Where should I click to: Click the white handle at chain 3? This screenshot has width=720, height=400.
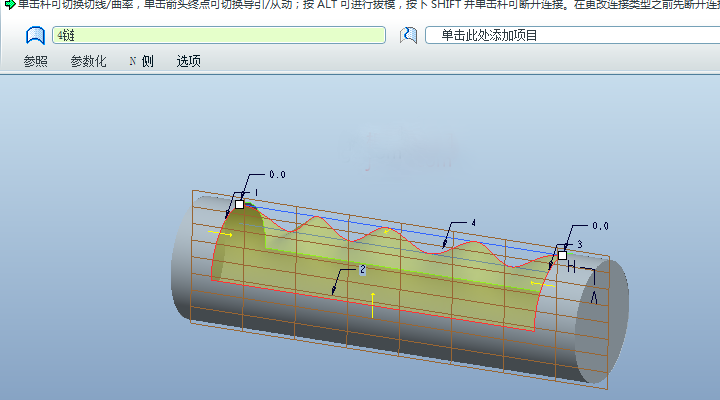click(562, 255)
